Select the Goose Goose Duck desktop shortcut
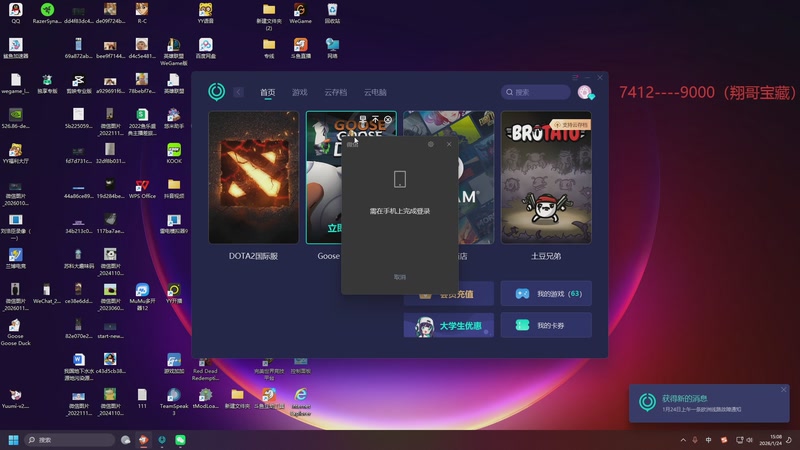The height and width of the screenshot is (450, 800). pyautogui.click(x=15, y=332)
